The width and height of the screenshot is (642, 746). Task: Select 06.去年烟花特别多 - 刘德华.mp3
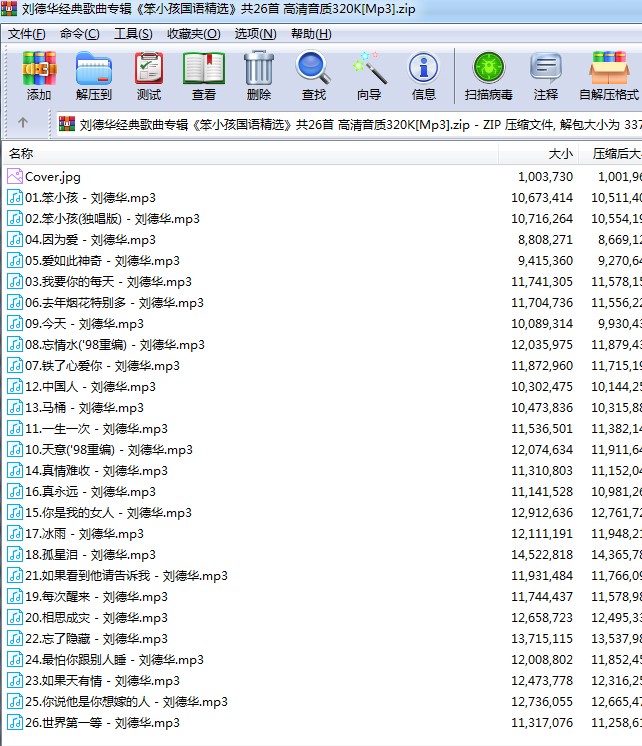pyautogui.click(x=114, y=303)
